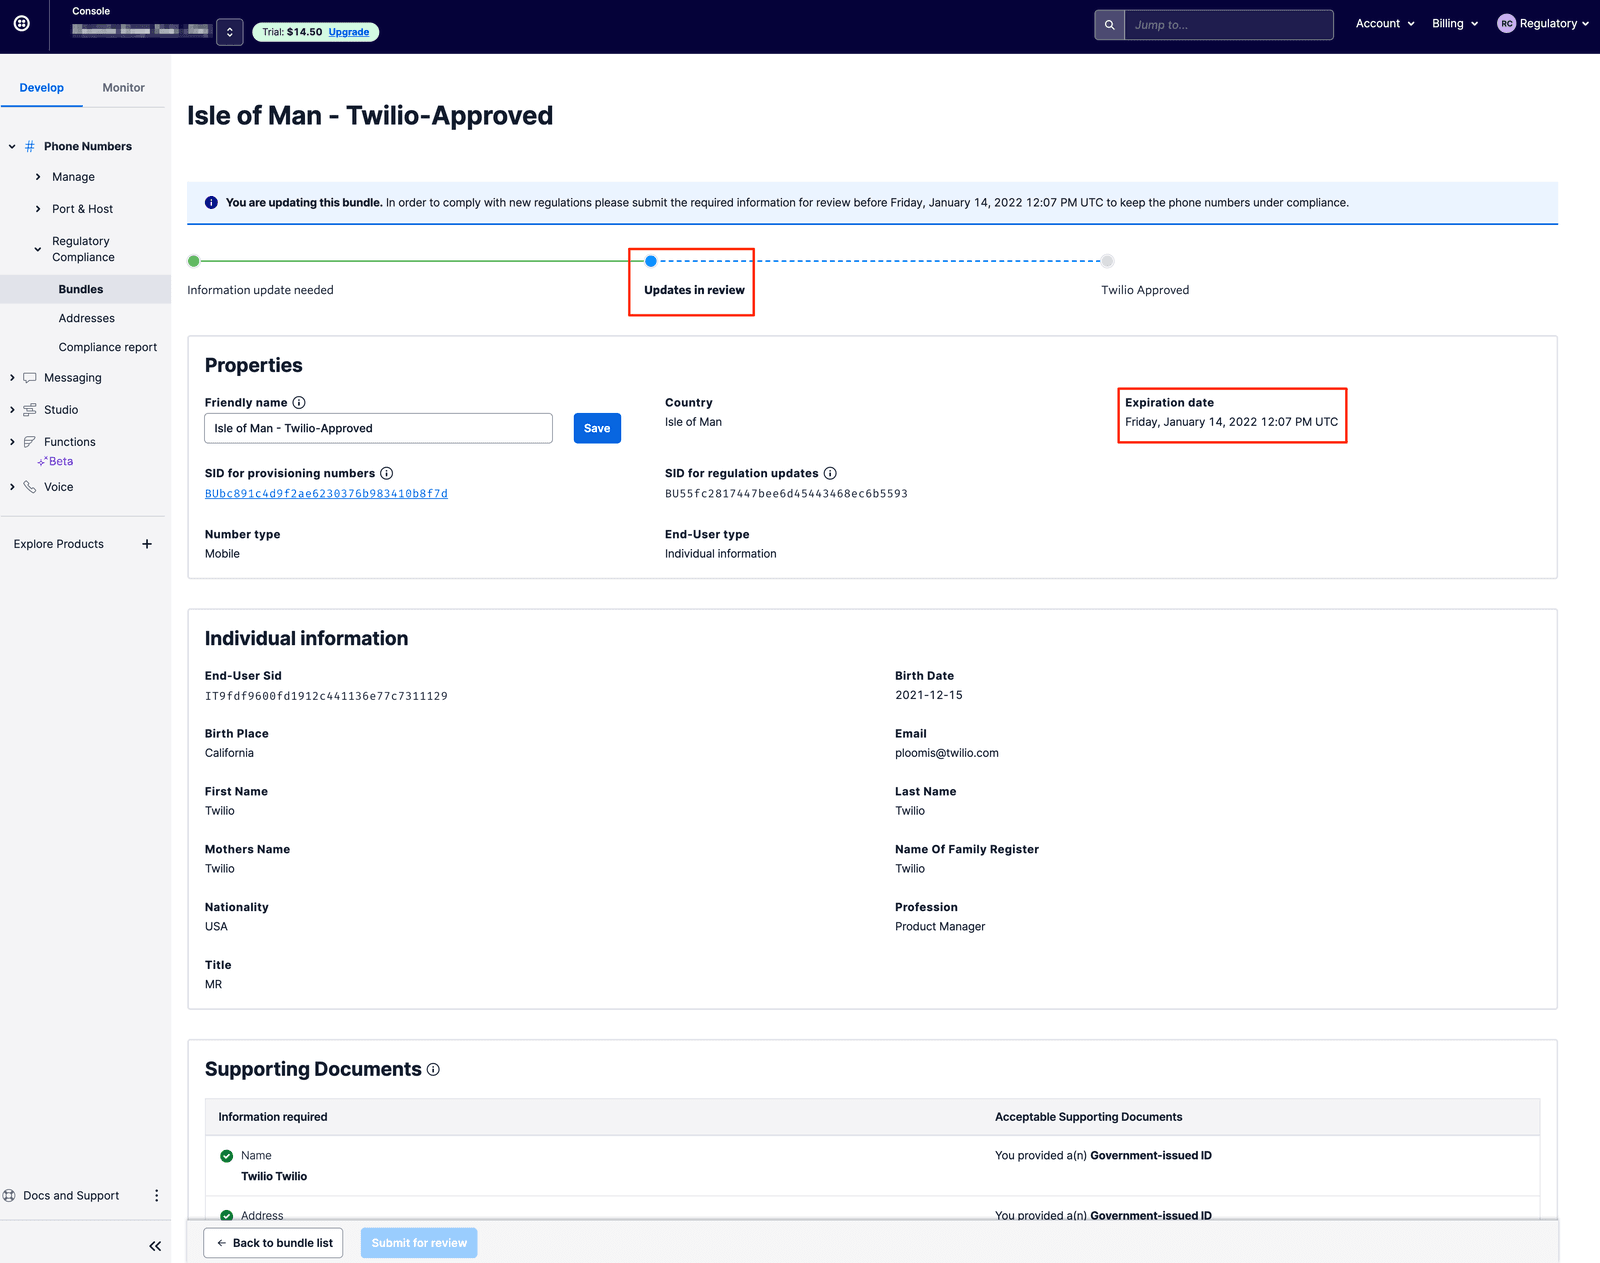Viewport: 1600px width, 1263px height.
Task: Collapse sidebar using the double-chevron icon
Action: (x=155, y=1246)
